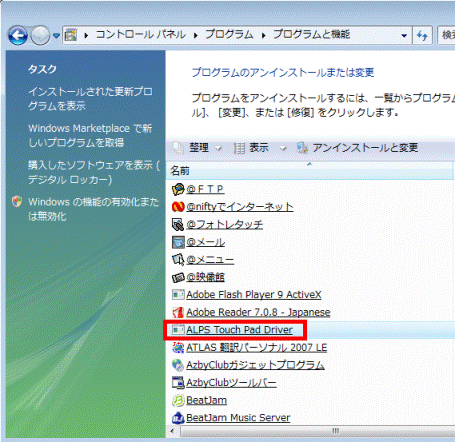Select the @メール entry
The image size is (455, 442).
click(205, 242)
